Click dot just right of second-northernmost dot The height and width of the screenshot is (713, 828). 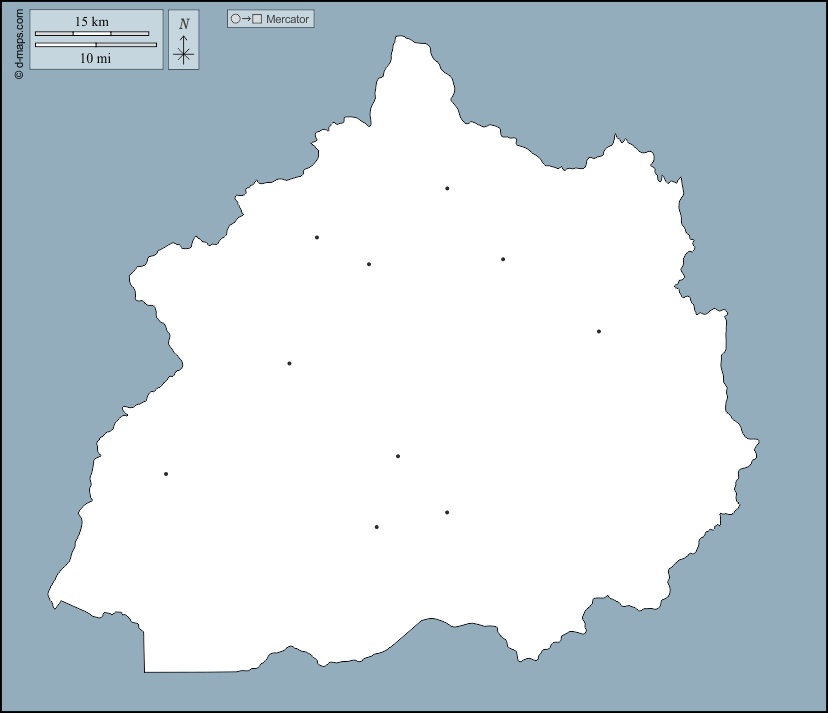(369, 264)
